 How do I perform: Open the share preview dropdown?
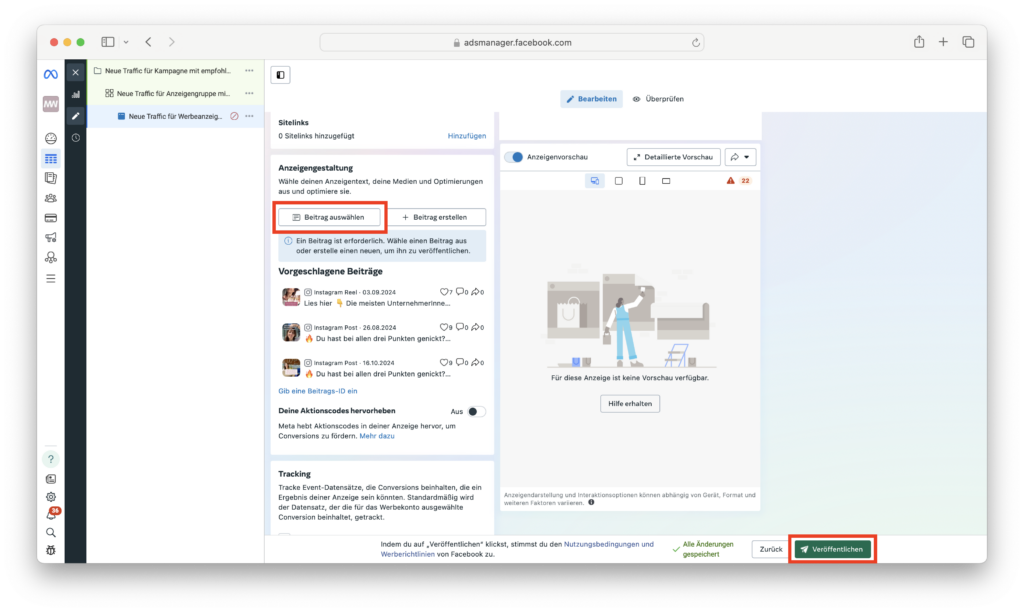click(740, 157)
